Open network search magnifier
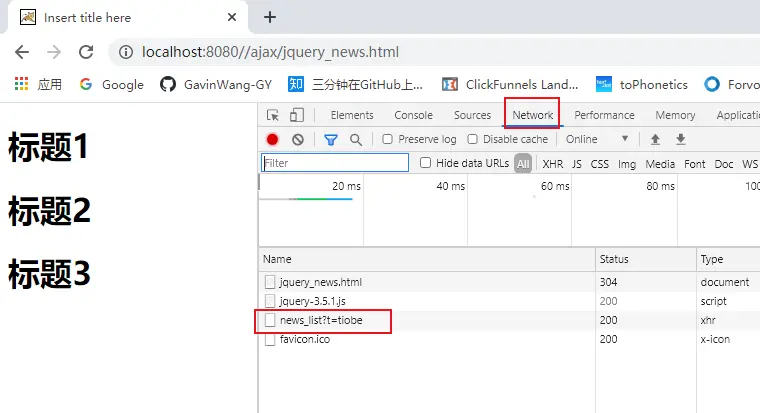Viewport: 760px width, 413px height. 356,140
